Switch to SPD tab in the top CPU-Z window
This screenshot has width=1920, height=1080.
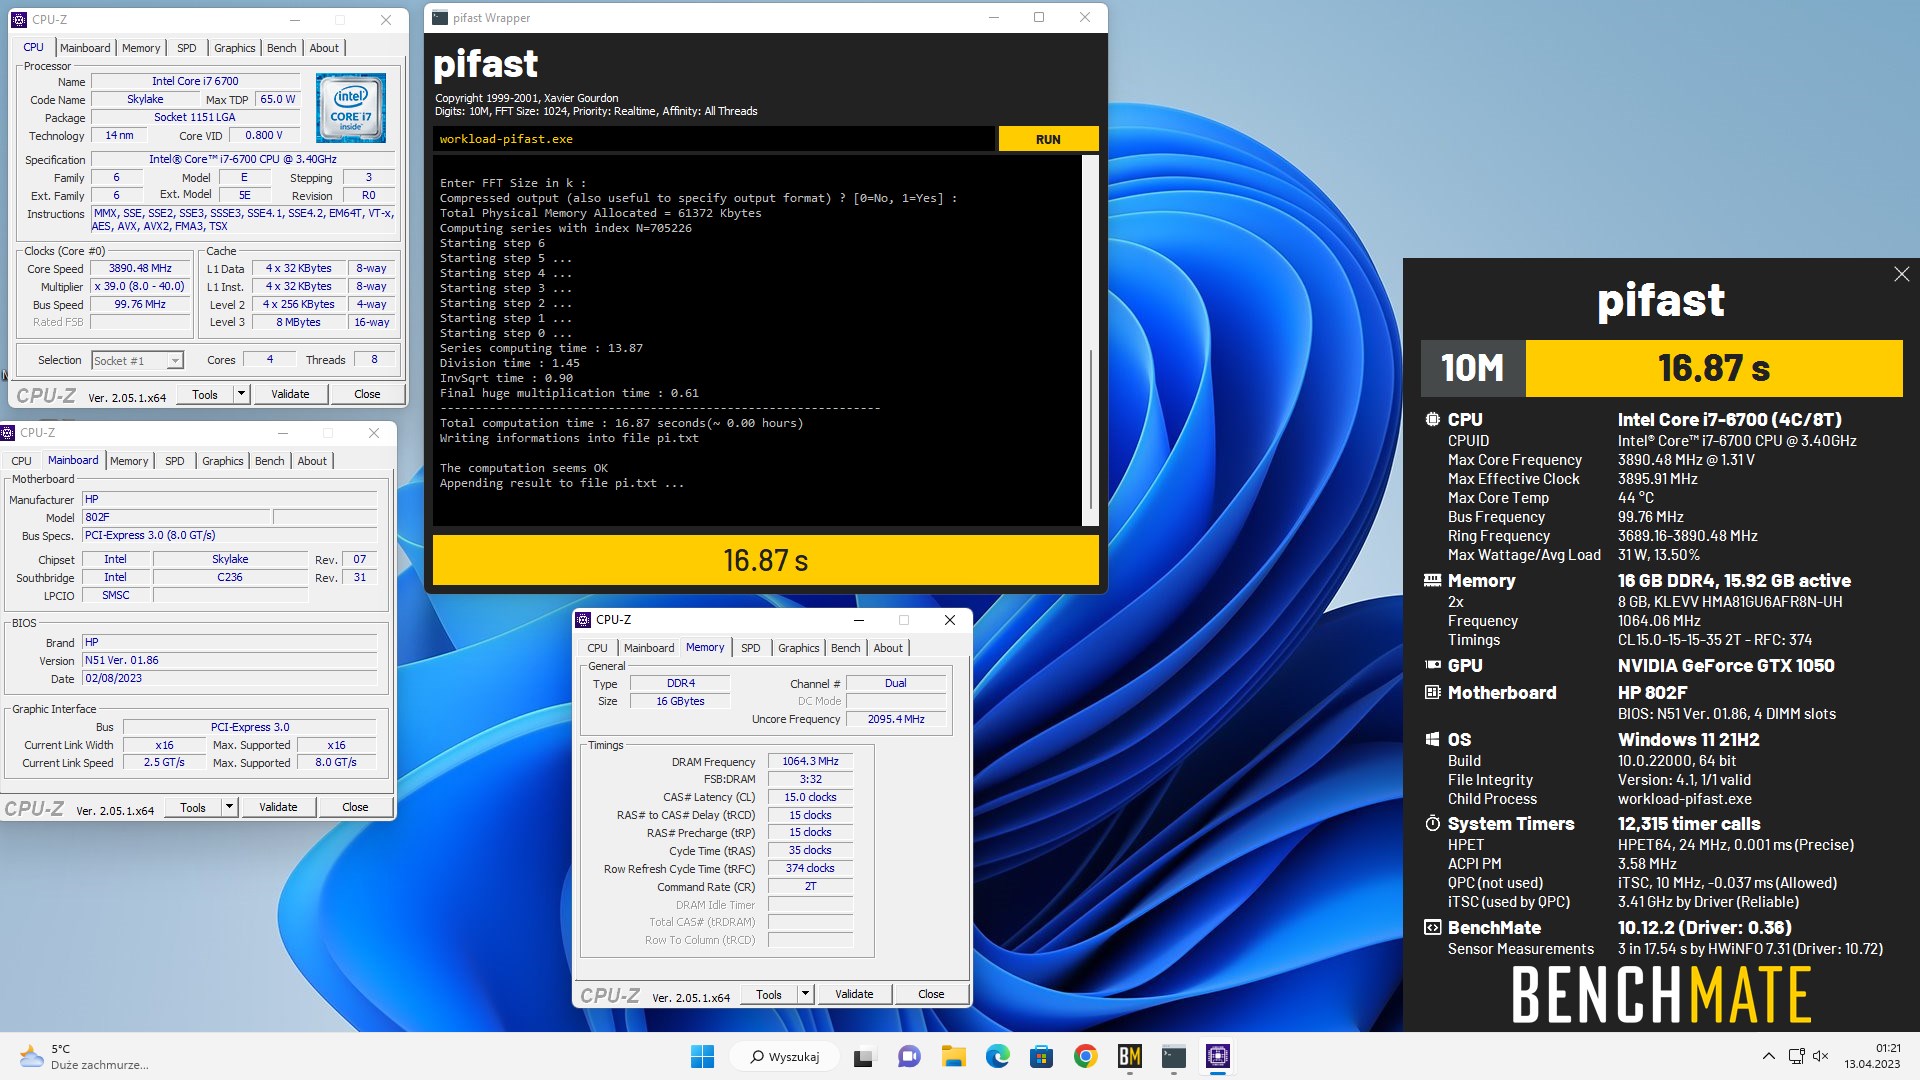coord(187,48)
